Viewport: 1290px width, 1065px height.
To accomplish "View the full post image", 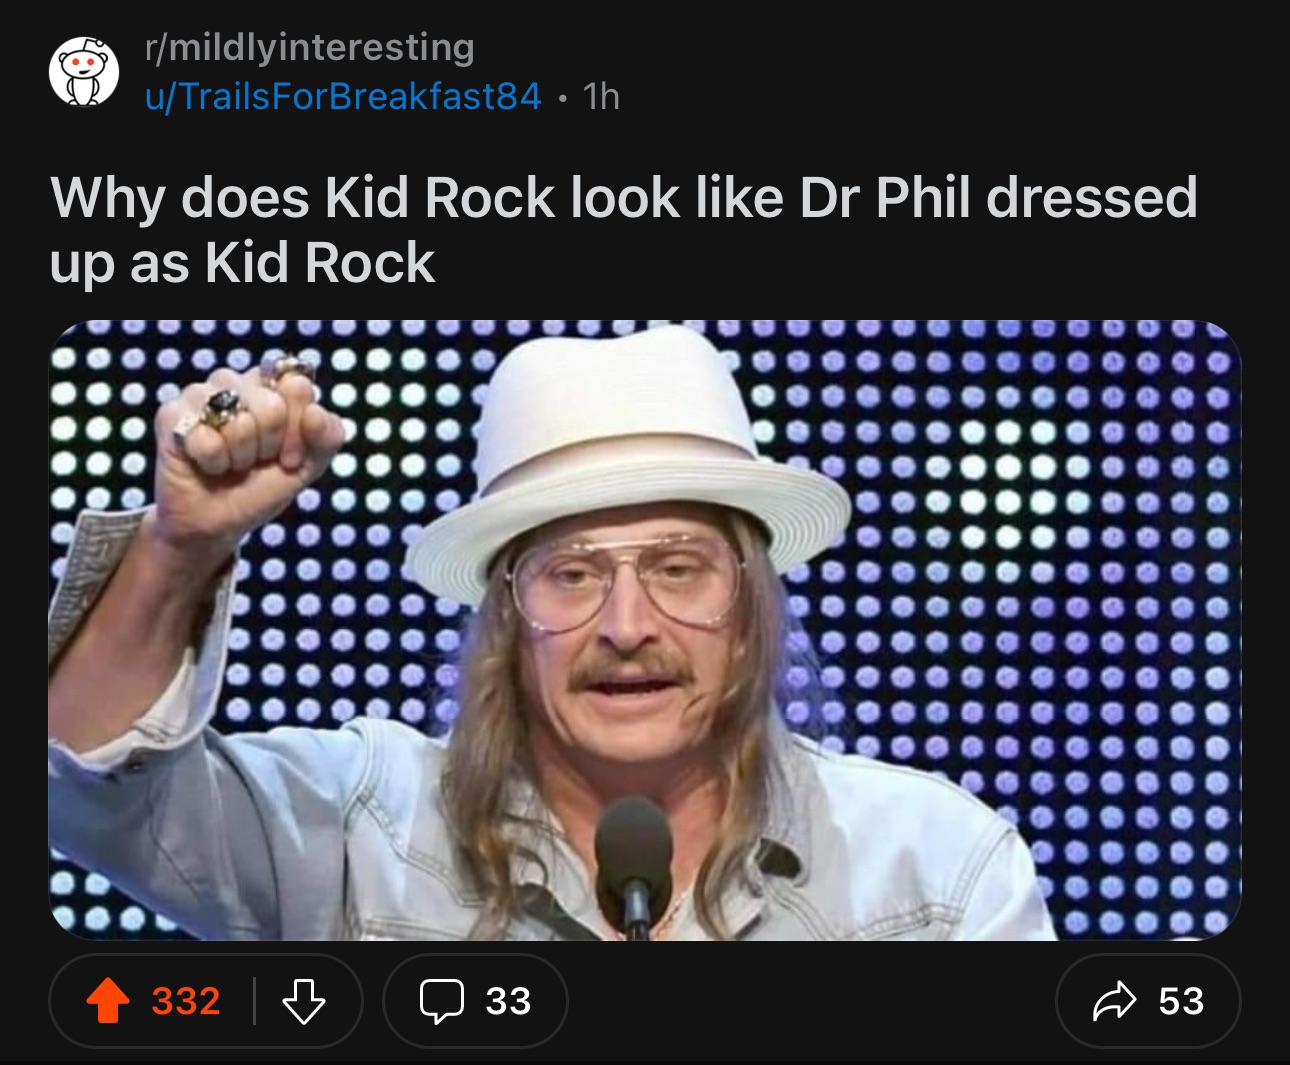I will tap(645, 630).
